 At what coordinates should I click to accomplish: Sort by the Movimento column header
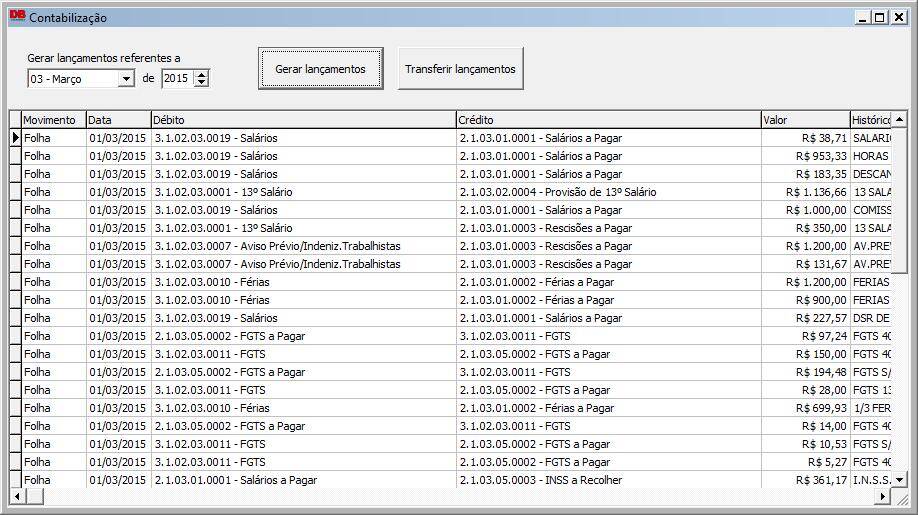[x=53, y=120]
